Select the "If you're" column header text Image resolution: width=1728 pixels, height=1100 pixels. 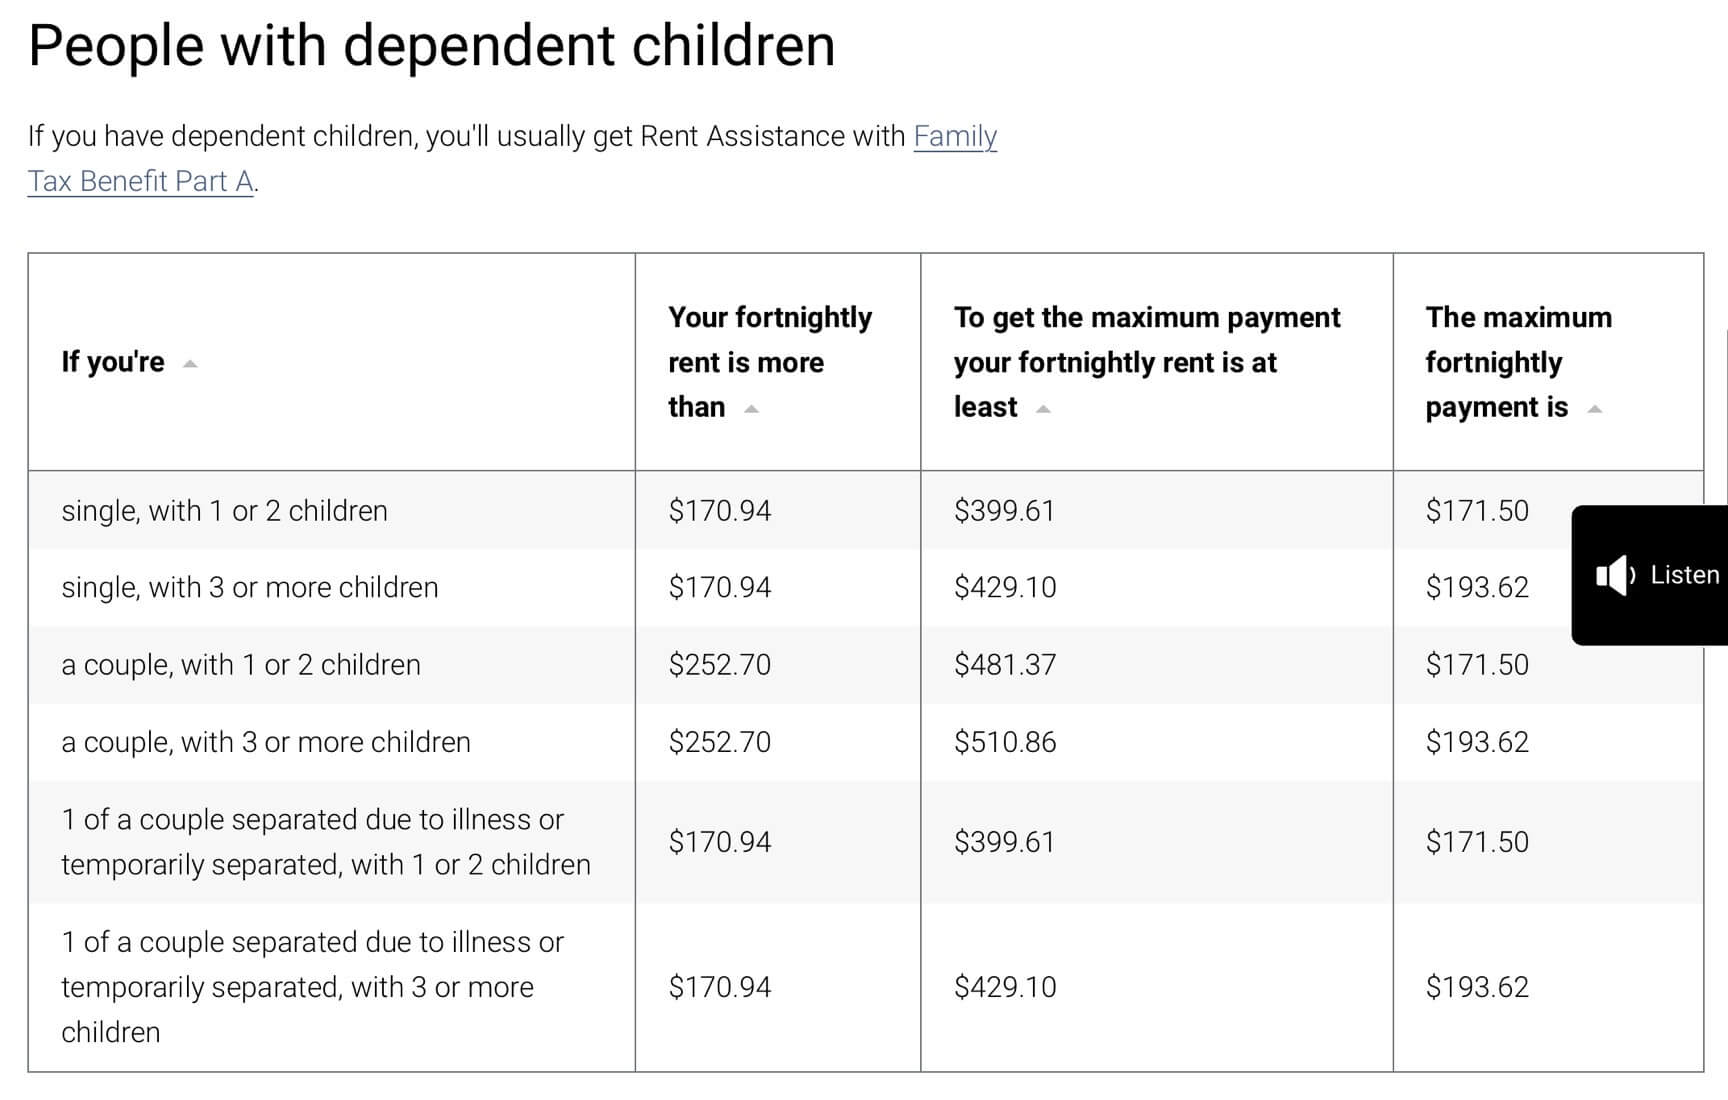coord(113,362)
